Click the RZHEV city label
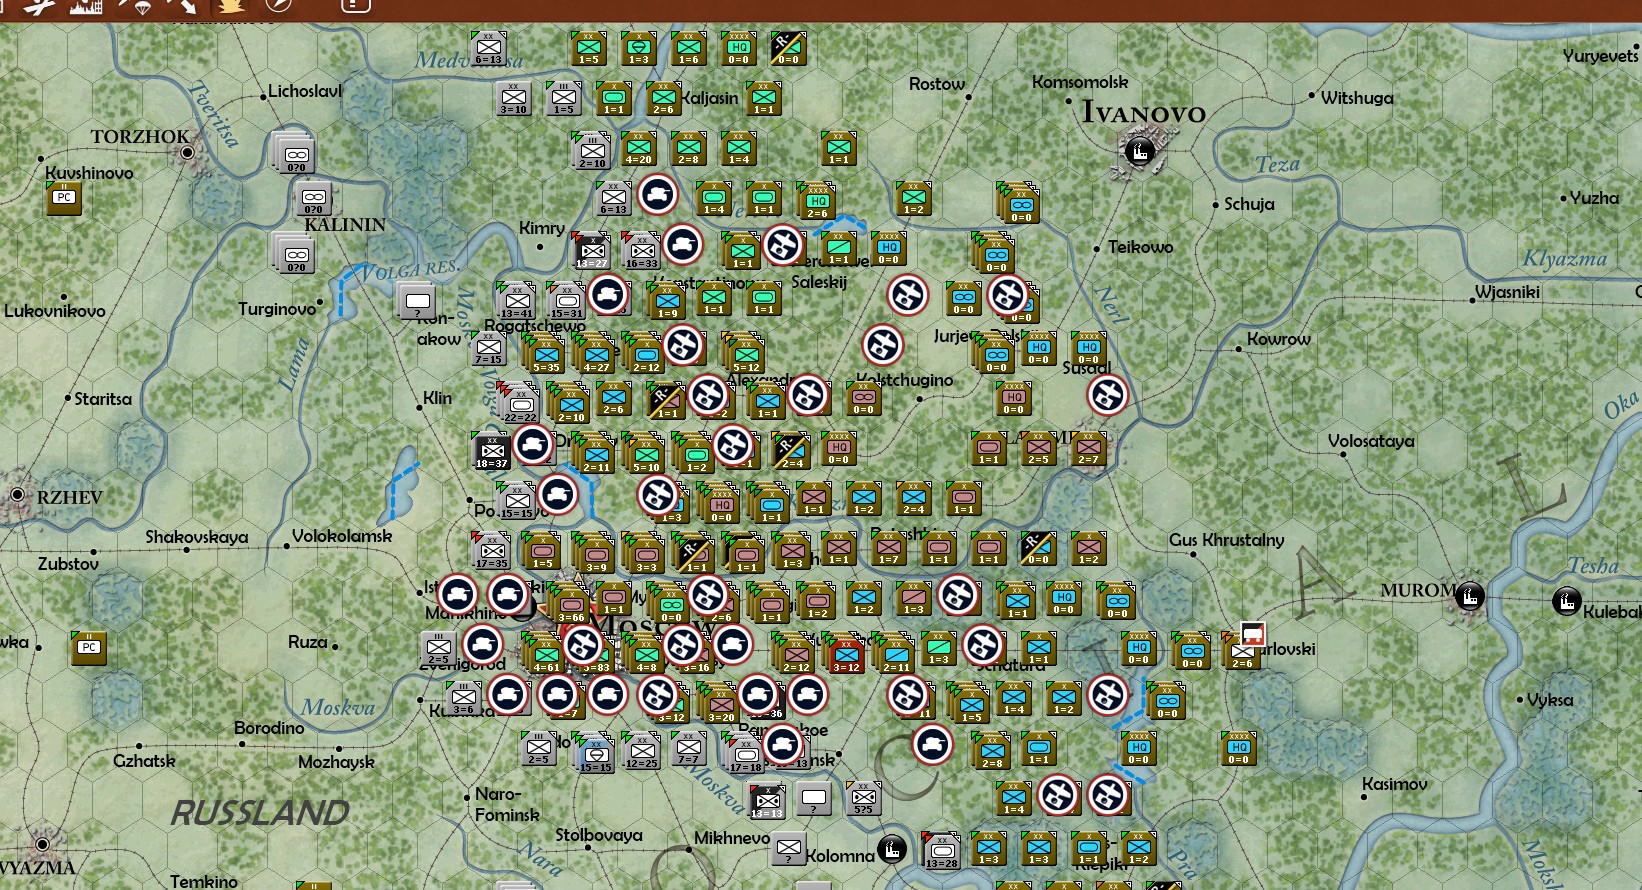 70,497
